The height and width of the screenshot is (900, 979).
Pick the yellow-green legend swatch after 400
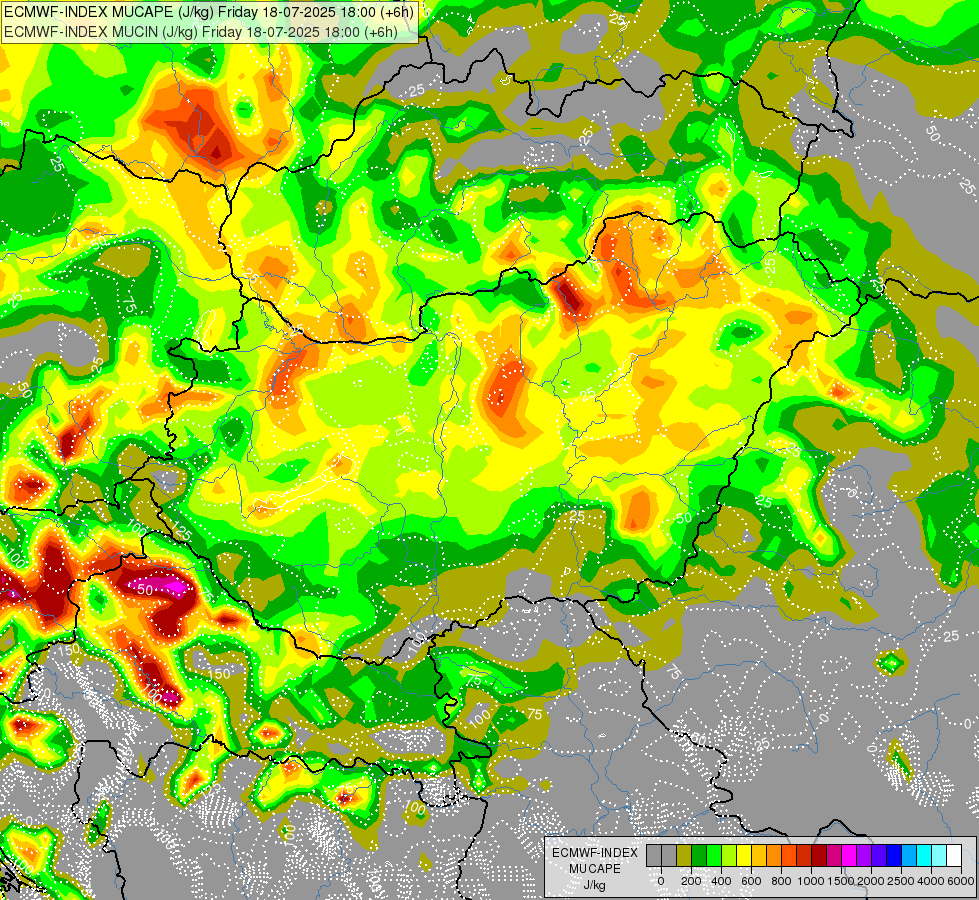[x=729, y=855]
